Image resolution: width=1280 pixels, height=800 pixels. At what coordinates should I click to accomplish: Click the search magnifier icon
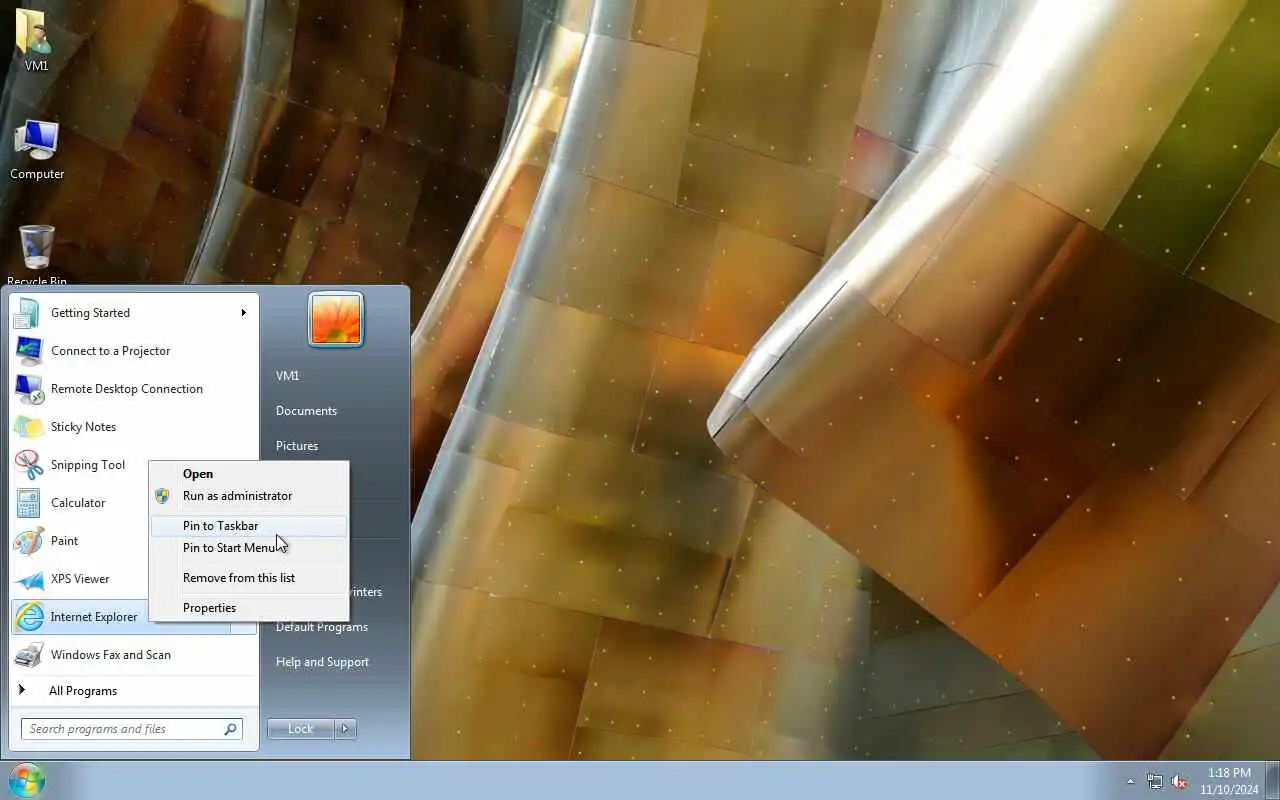point(230,729)
